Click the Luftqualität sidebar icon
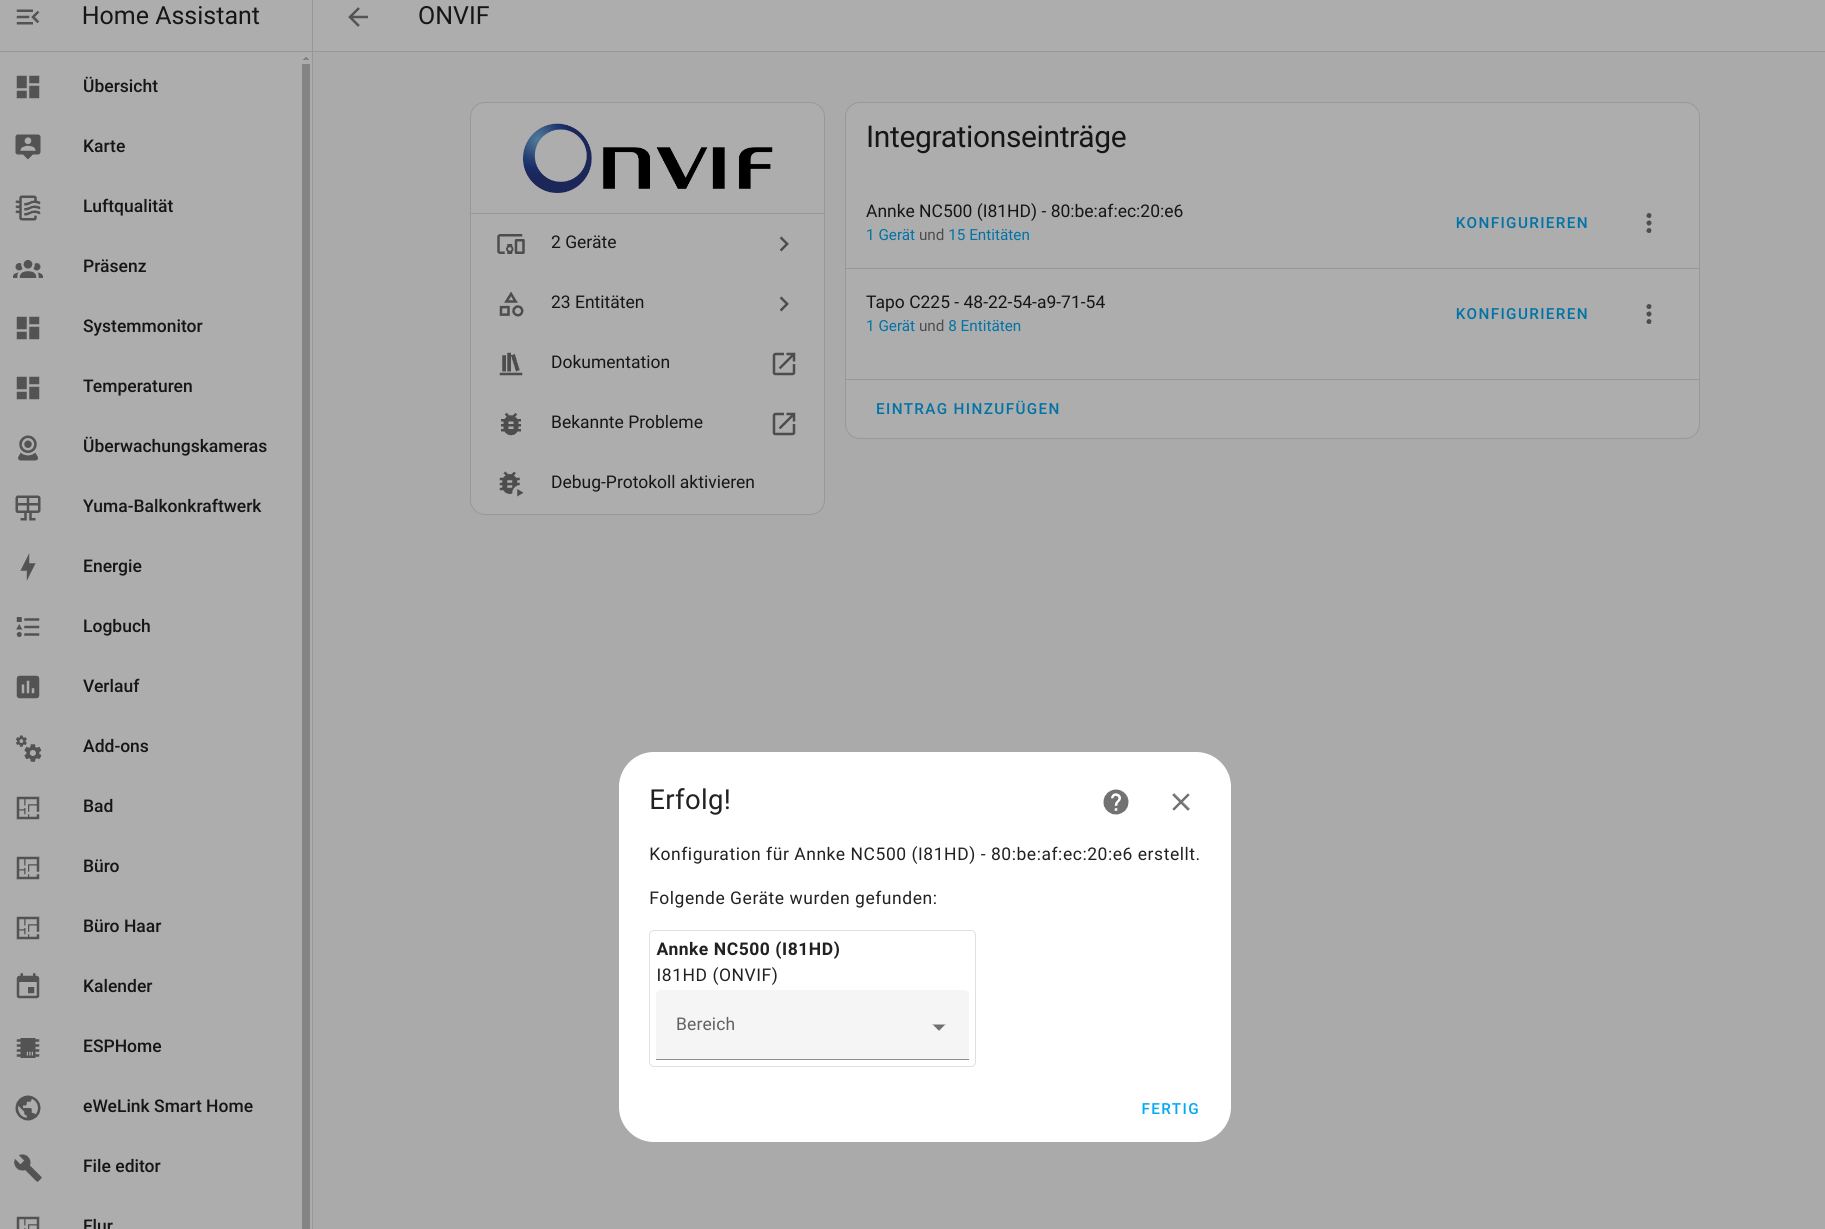Screen dimensions: 1825x1229 pyautogui.click(x=28, y=206)
